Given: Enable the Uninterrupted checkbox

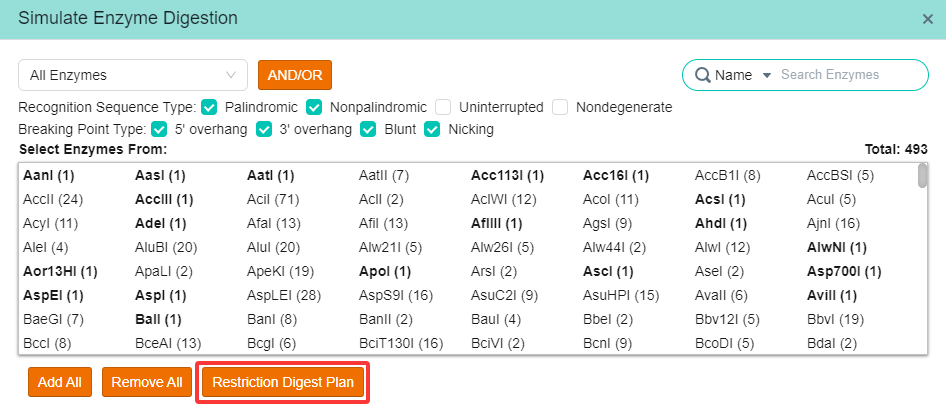Looking at the screenshot, I should tap(443, 107).
